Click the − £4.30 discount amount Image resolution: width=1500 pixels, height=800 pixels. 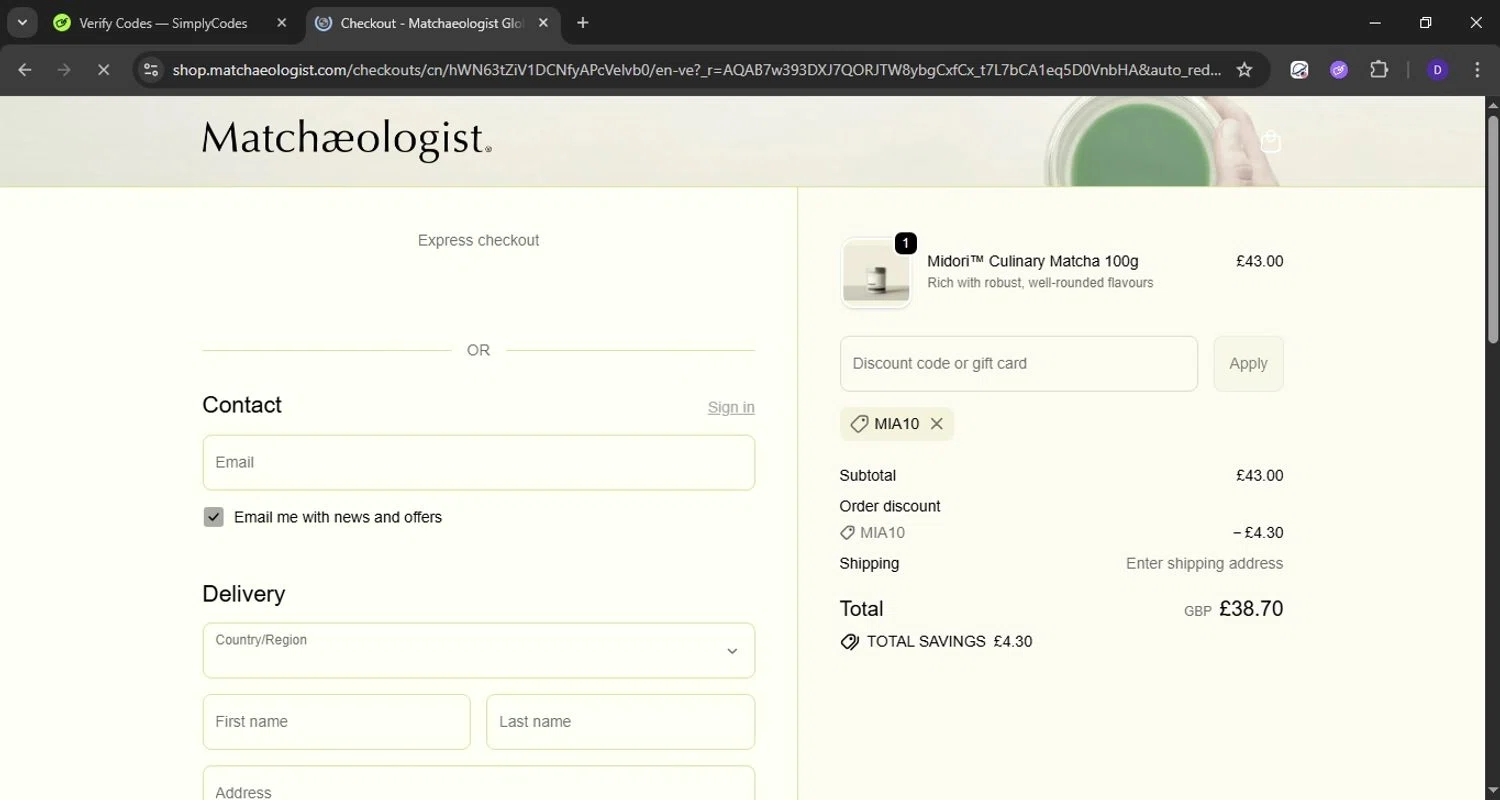tap(1258, 533)
